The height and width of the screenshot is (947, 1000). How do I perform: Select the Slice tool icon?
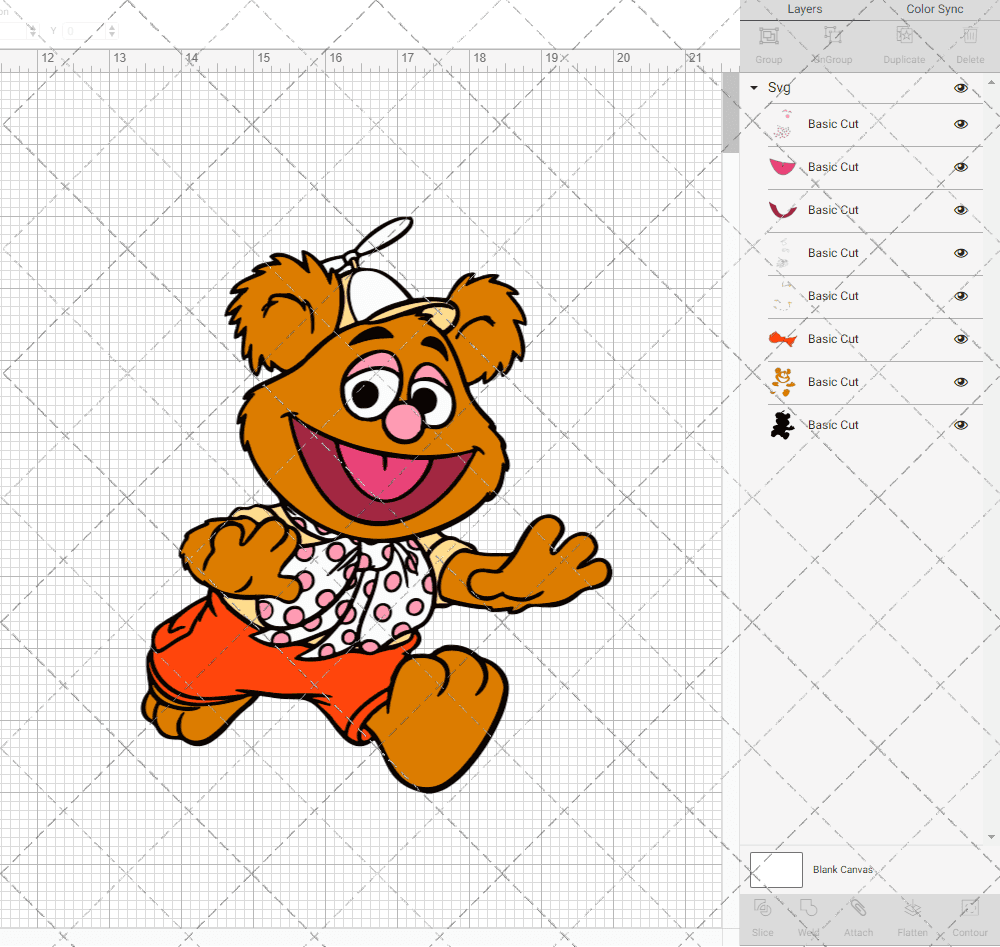[762, 908]
